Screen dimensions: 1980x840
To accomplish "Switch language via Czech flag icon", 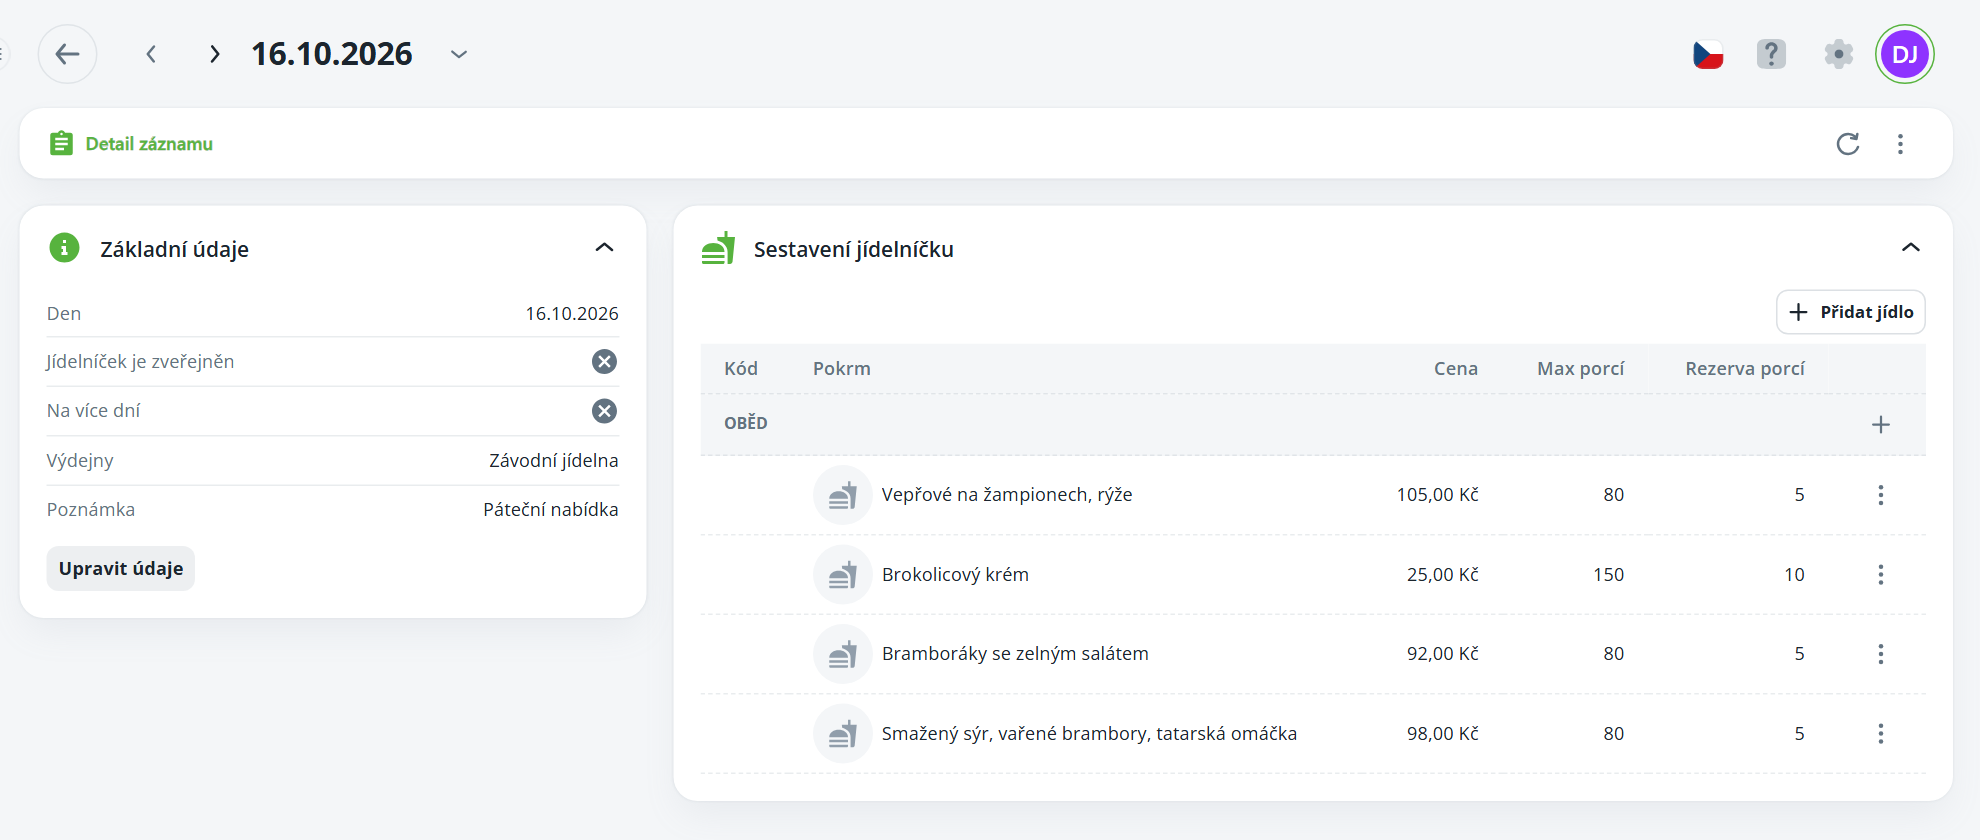I will (x=1708, y=54).
